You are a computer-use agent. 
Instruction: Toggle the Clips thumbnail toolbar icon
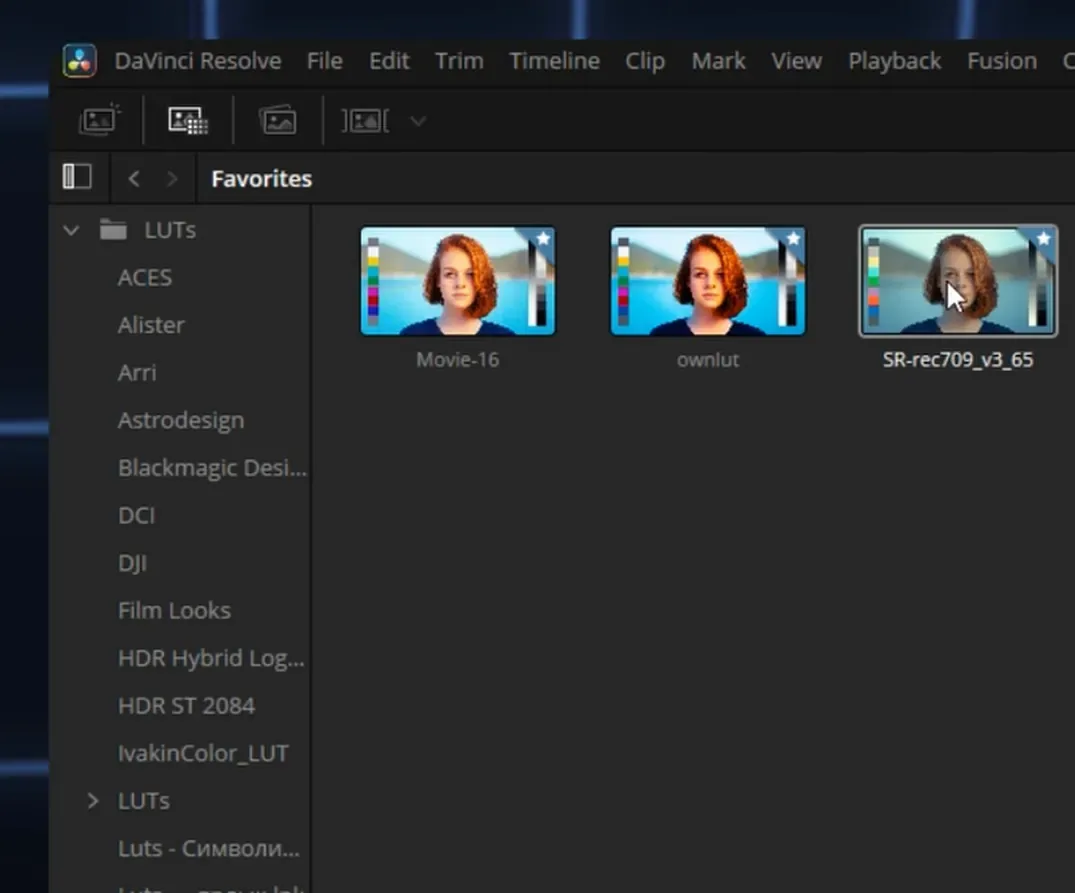coord(365,121)
